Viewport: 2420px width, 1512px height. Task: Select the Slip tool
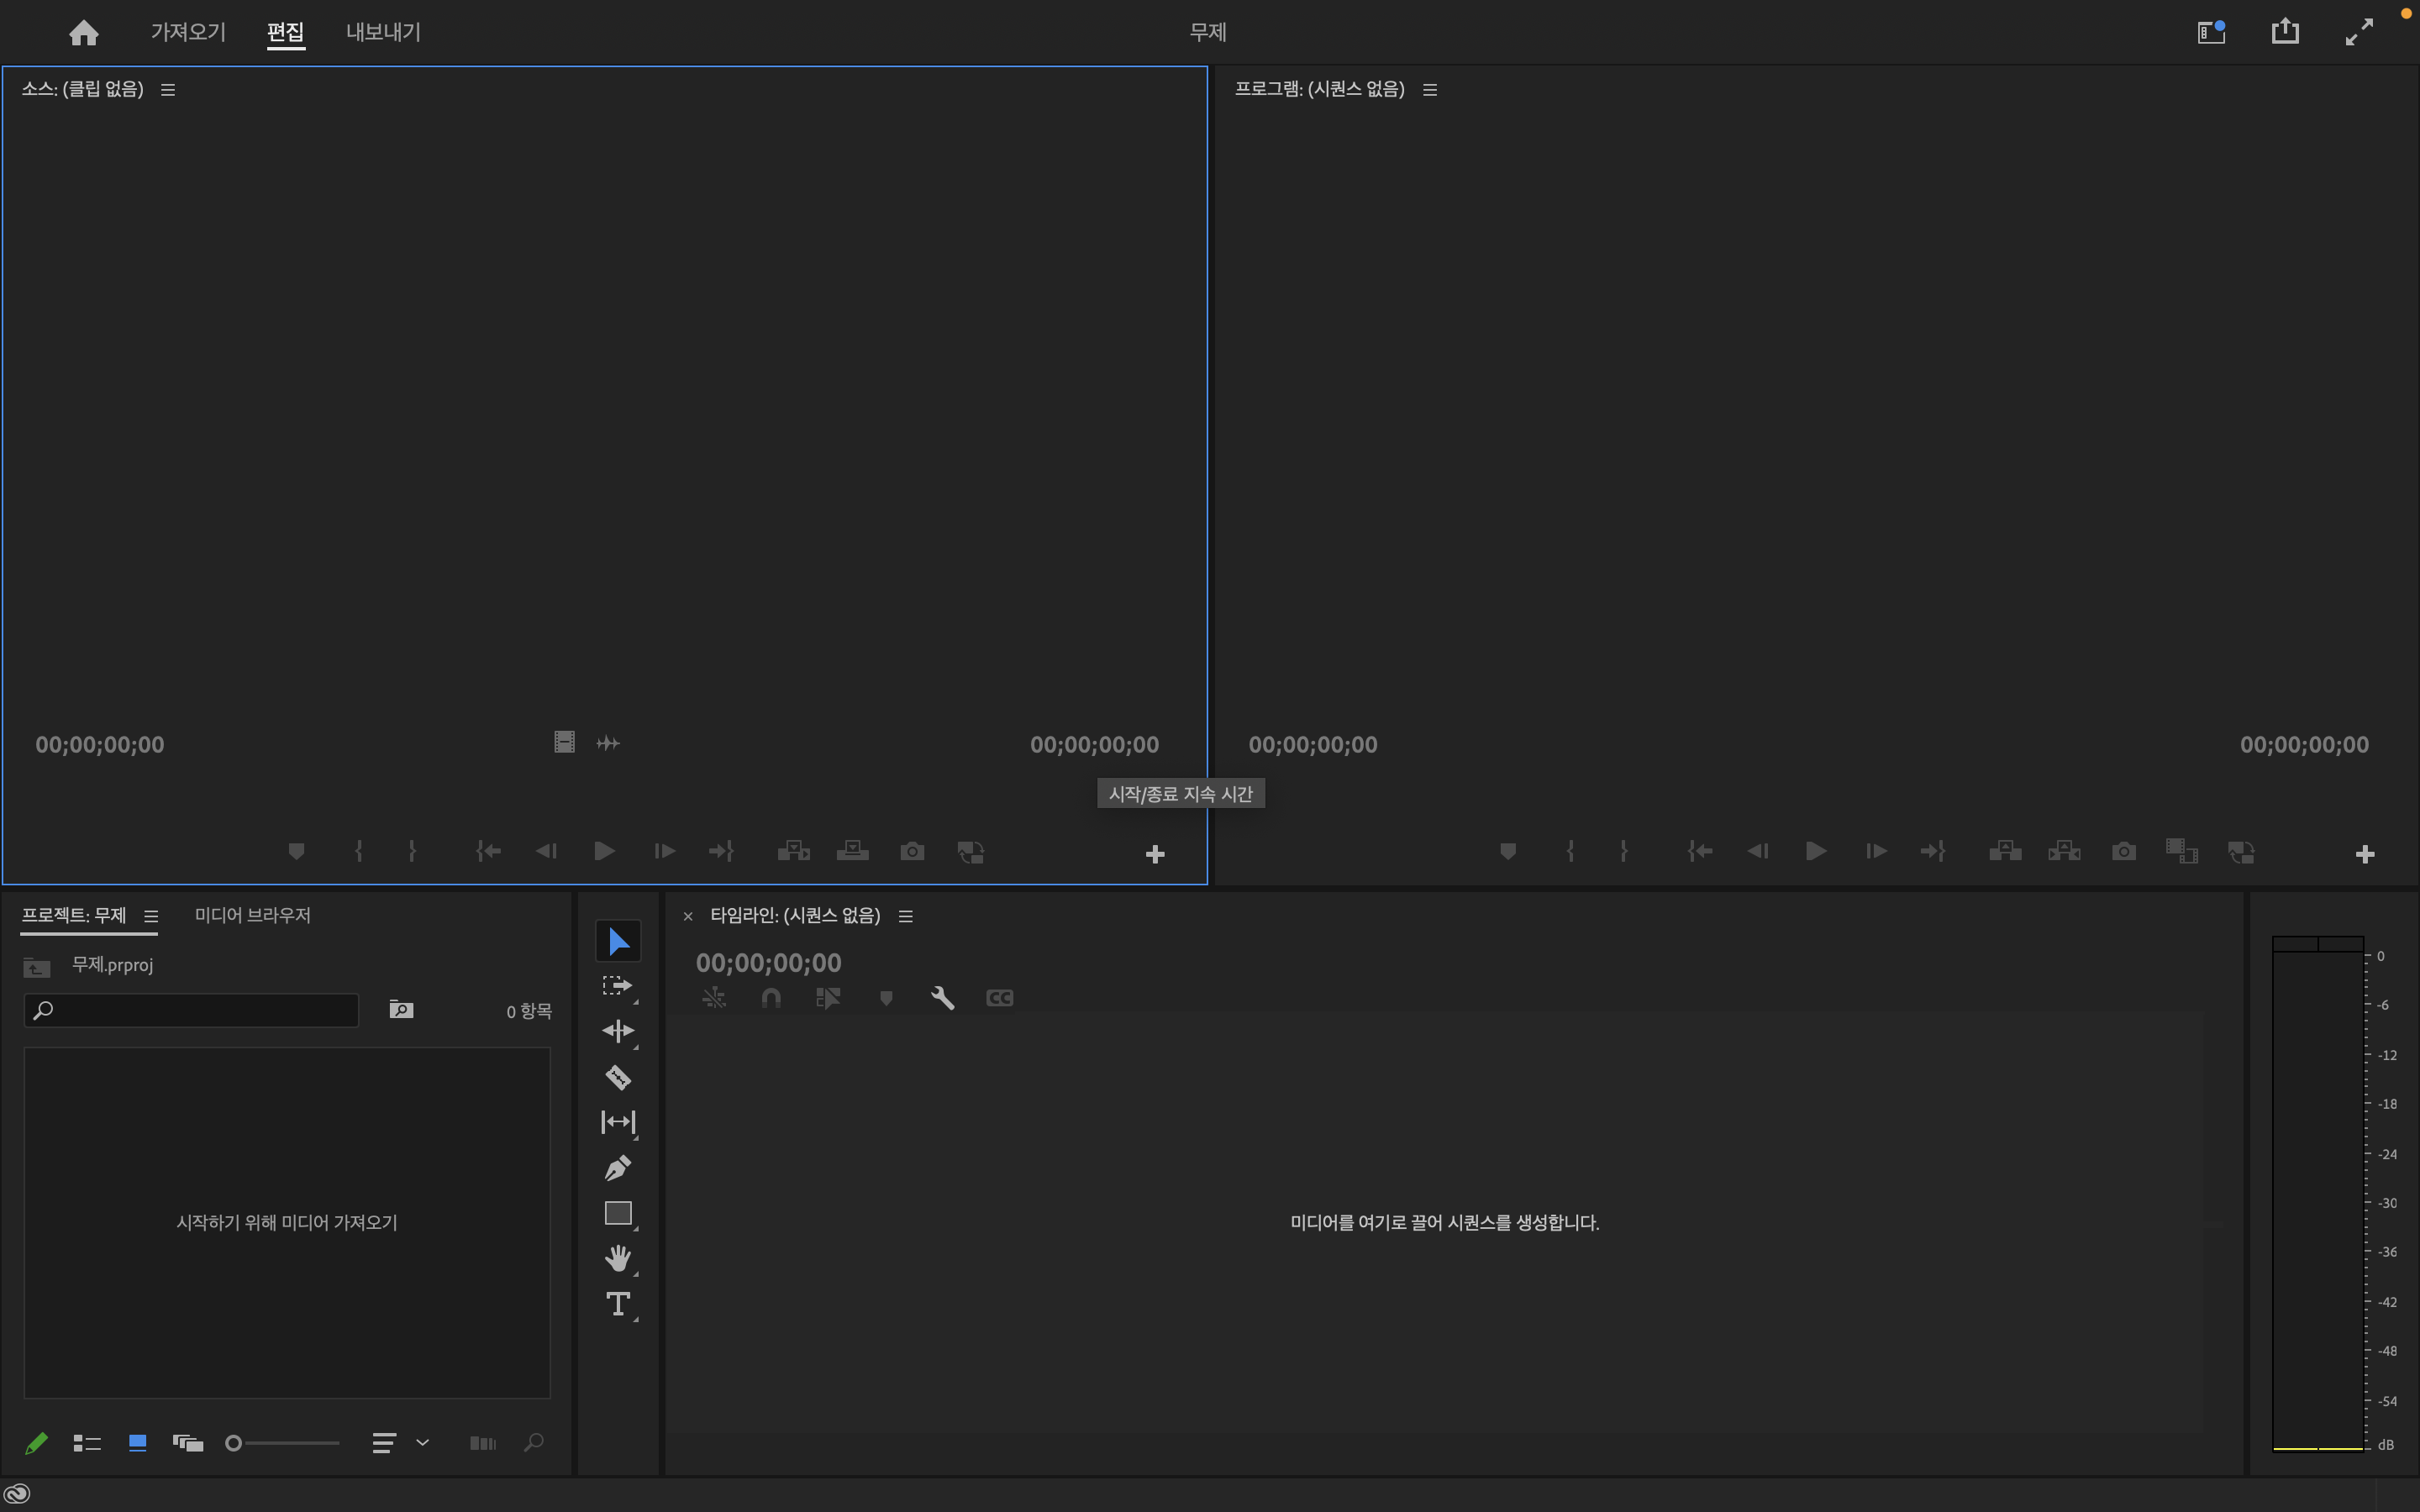617,1122
